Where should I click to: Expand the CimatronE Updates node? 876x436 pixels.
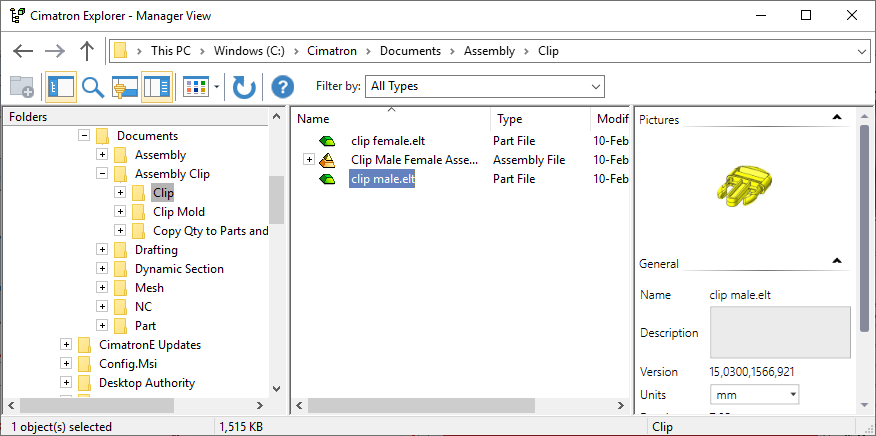point(66,345)
